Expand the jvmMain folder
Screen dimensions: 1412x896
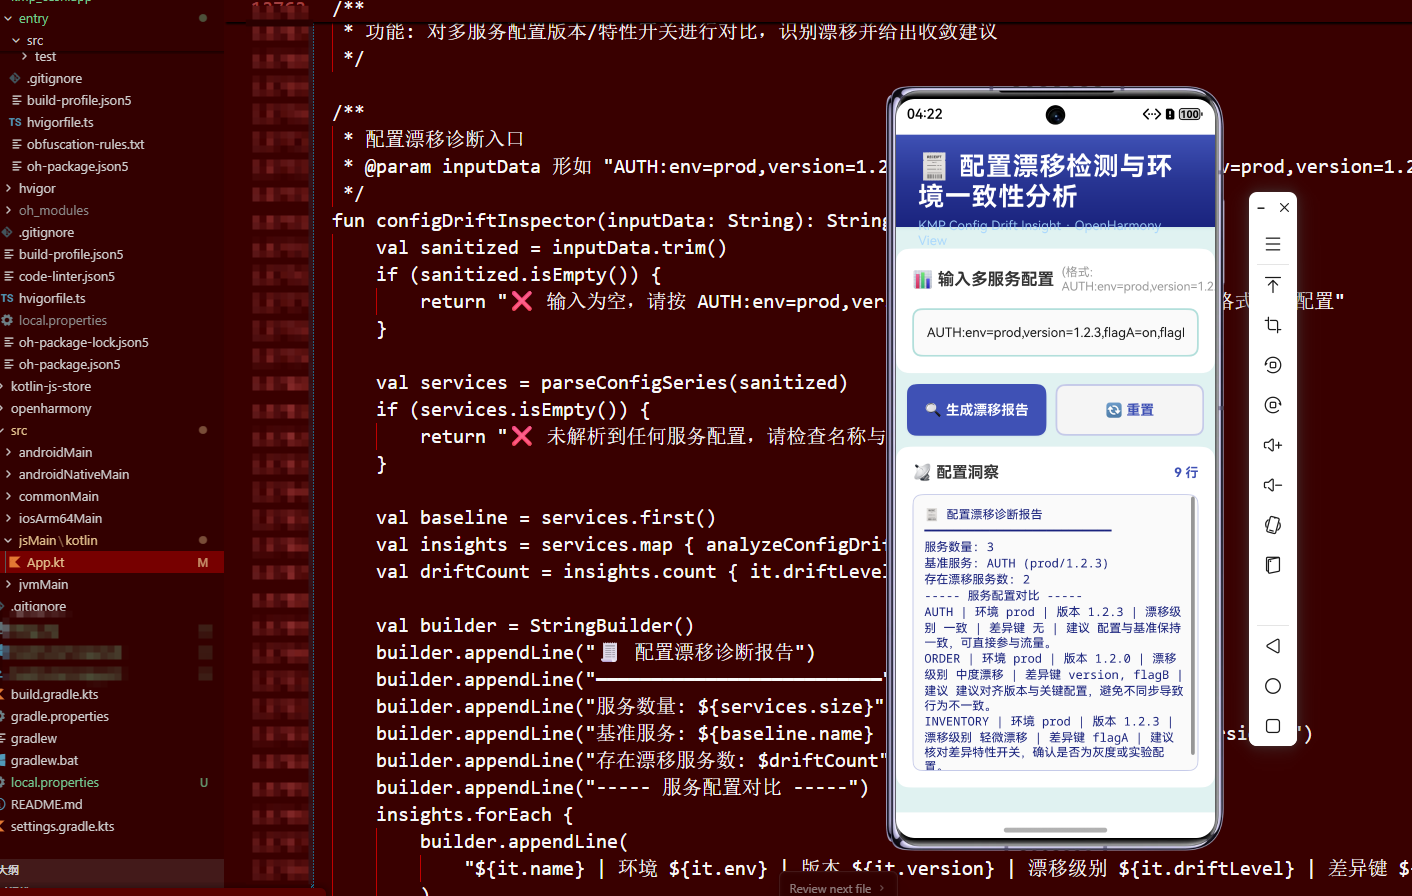8,584
